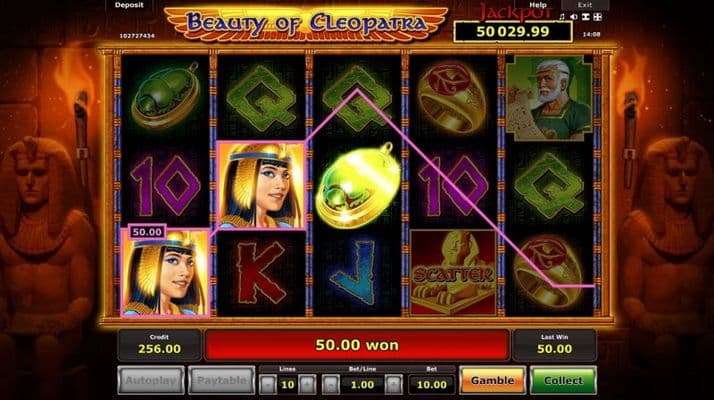Toggle the widescreen display icon
This screenshot has width=714, height=400.
(586, 17)
